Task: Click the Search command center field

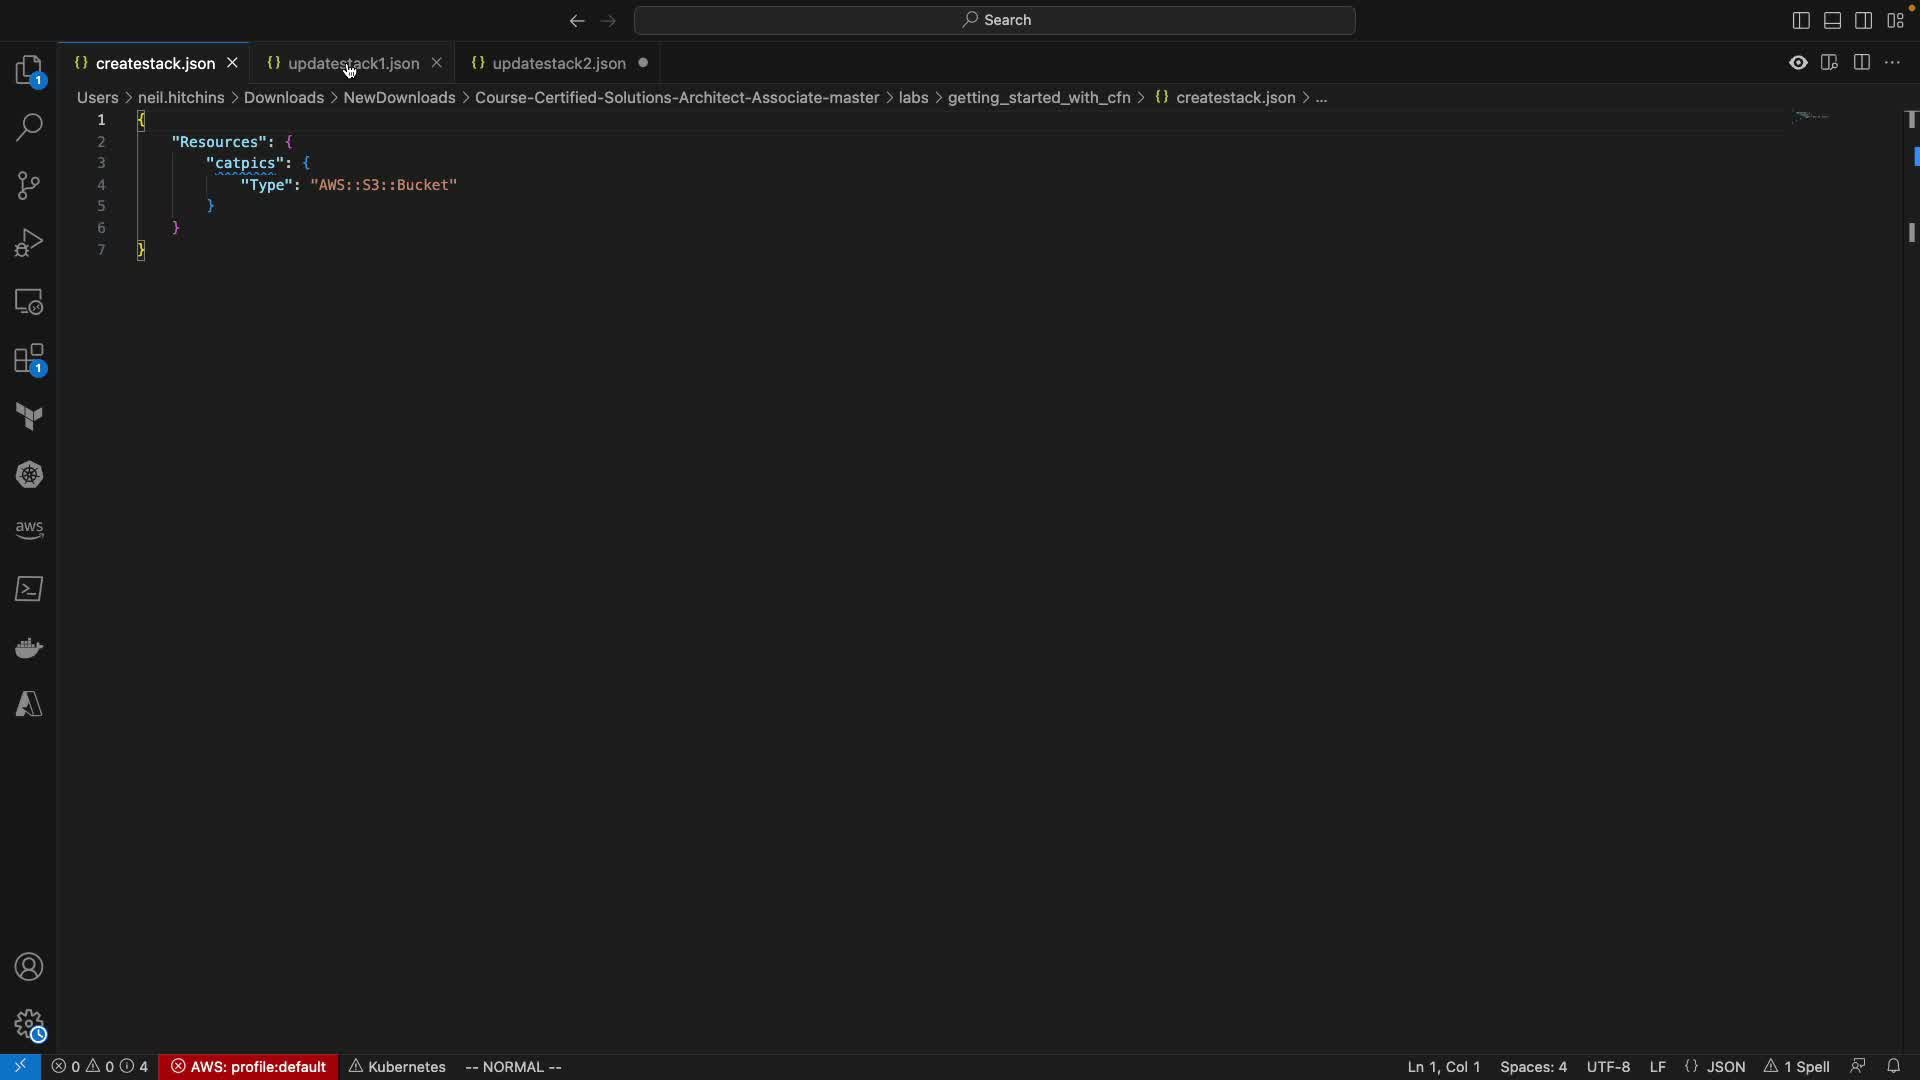Action: pyautogui.click(x=995, y=20)
